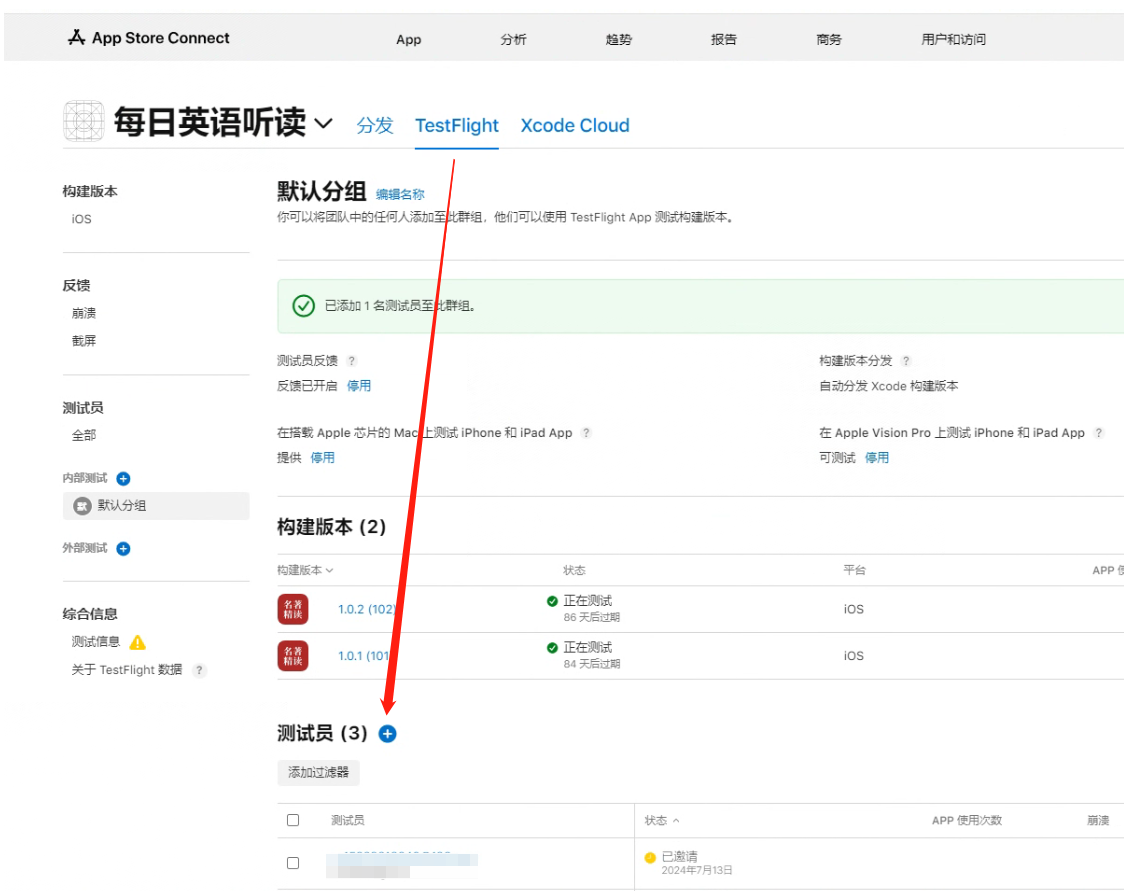The height and width of the screenshot is (891, 1124).
Task: Click 84 天后过期 text for build 1.0.1
Action: click(x=591, y=664)
